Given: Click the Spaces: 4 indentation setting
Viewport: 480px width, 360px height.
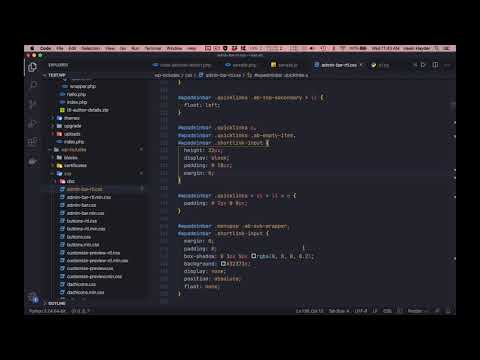Looking at the screenshot, I should 339,311.
